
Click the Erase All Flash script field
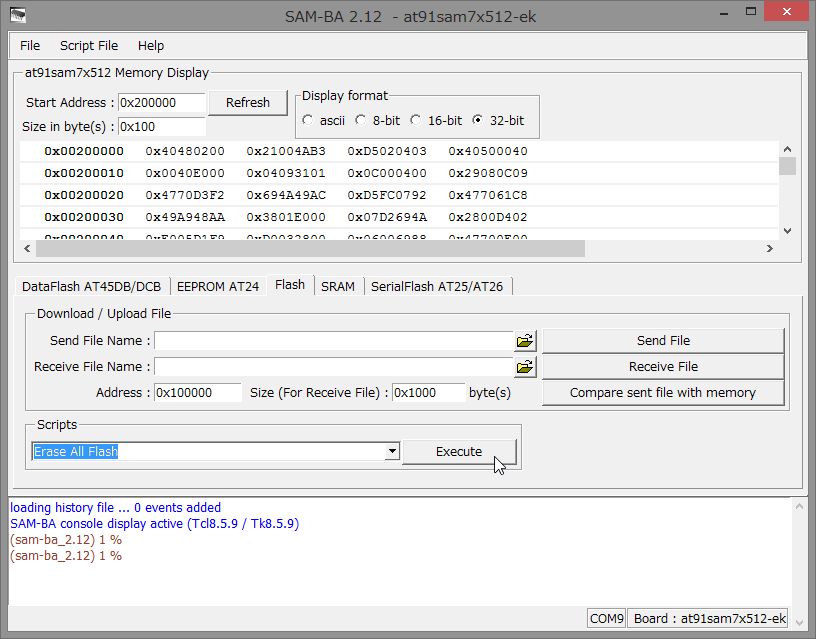[209, 451]
